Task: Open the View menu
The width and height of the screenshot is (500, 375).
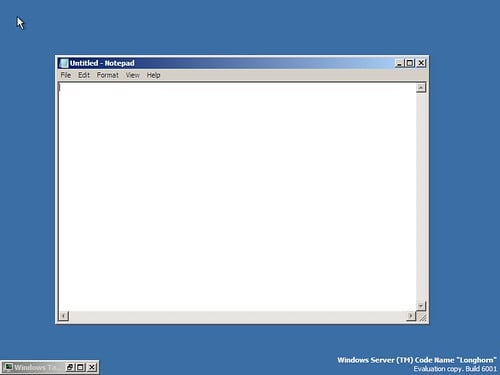Action: [x=132, y=75]
